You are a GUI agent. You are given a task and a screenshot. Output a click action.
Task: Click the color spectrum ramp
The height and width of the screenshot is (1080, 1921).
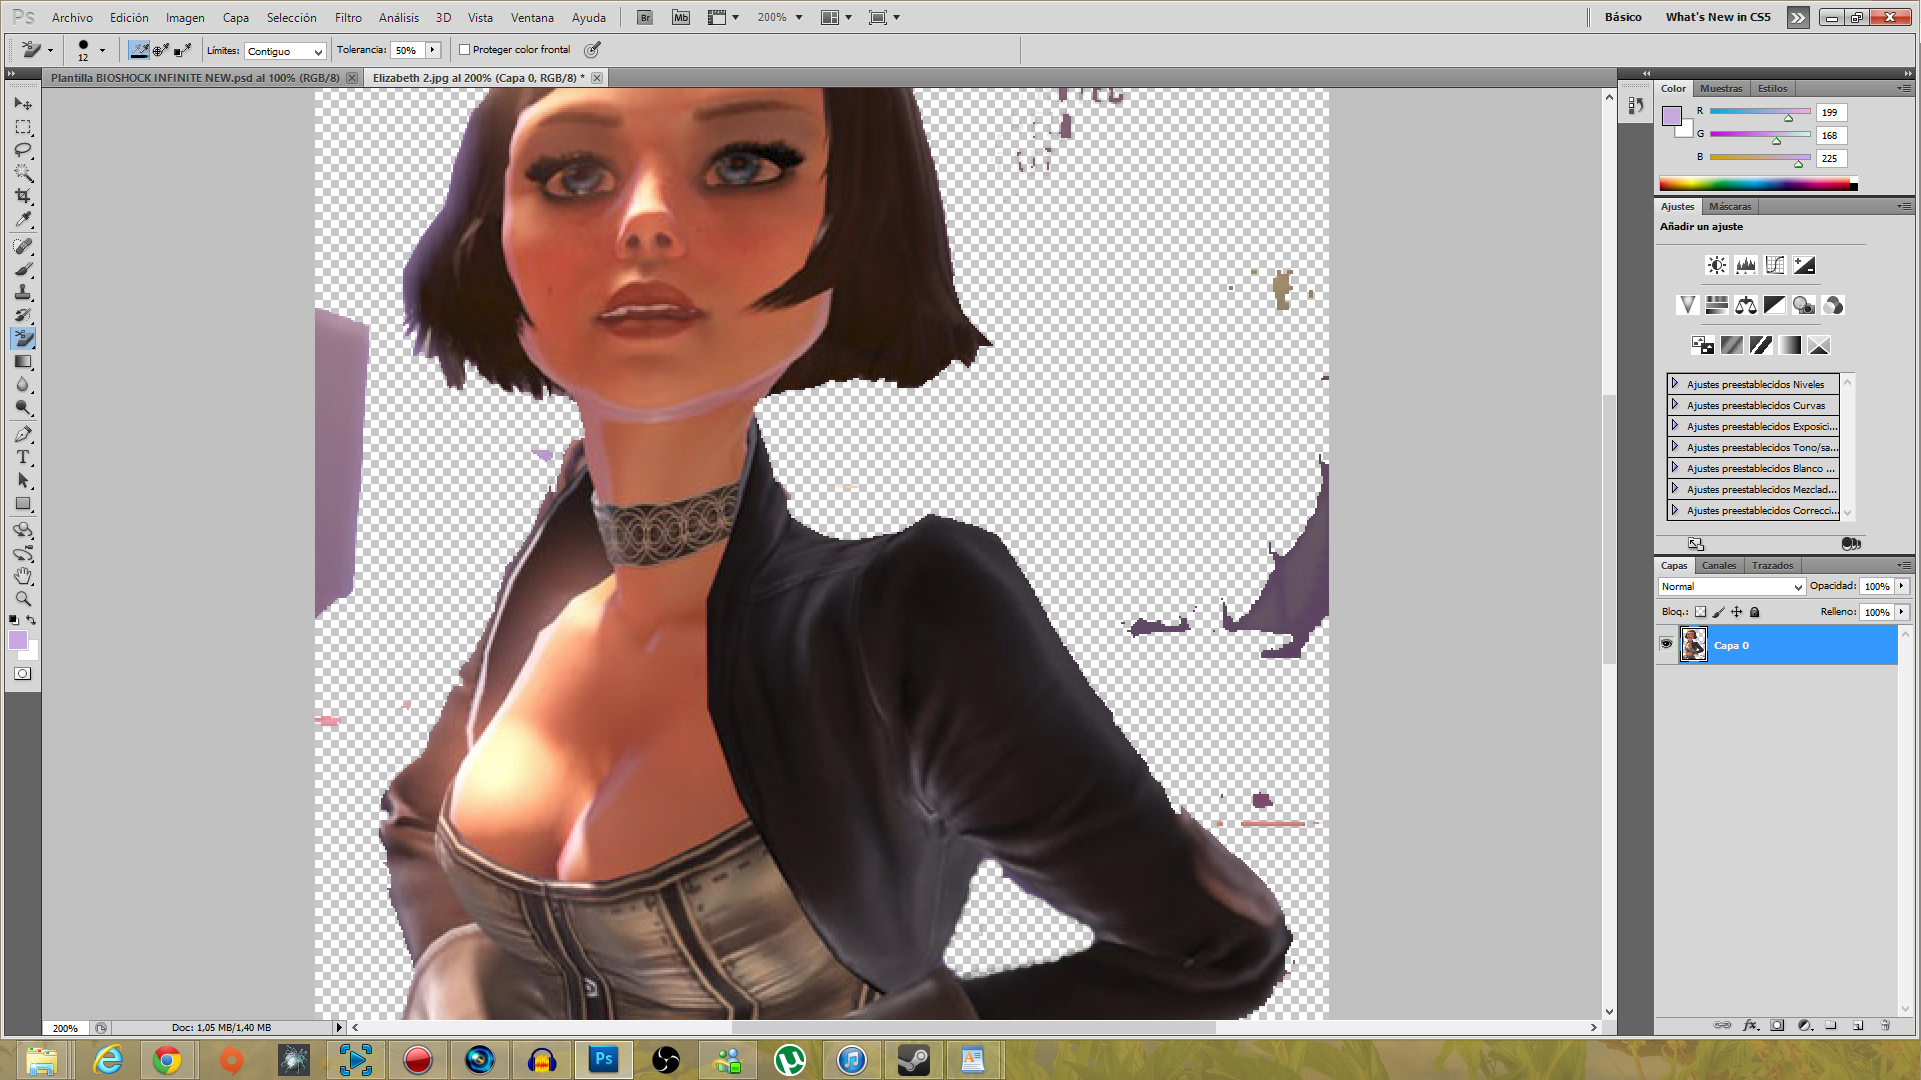click(x=1757, y=184)
